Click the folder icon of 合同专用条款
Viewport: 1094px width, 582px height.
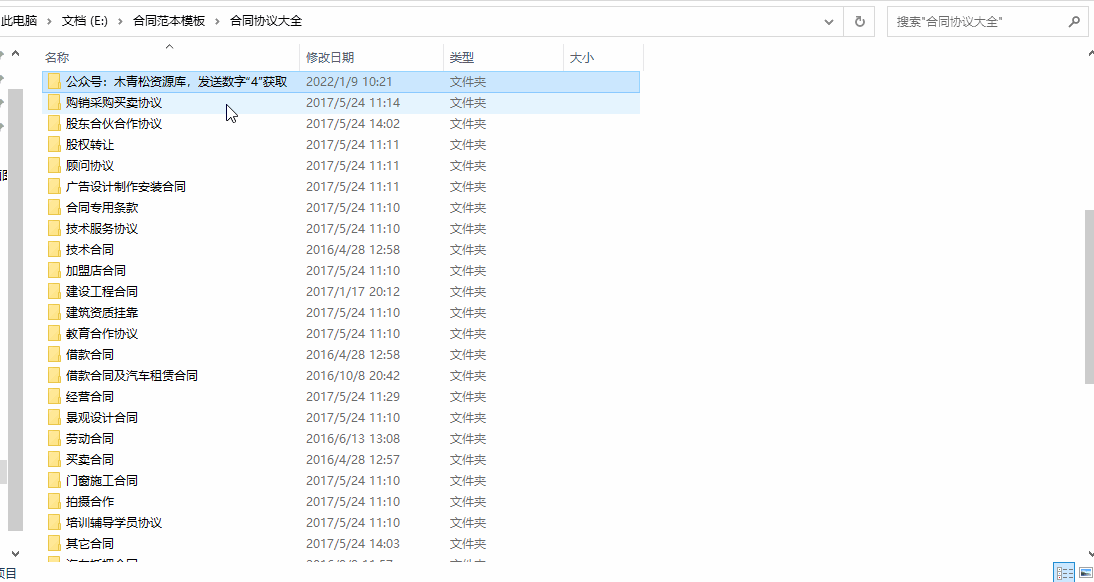point(54,207)
